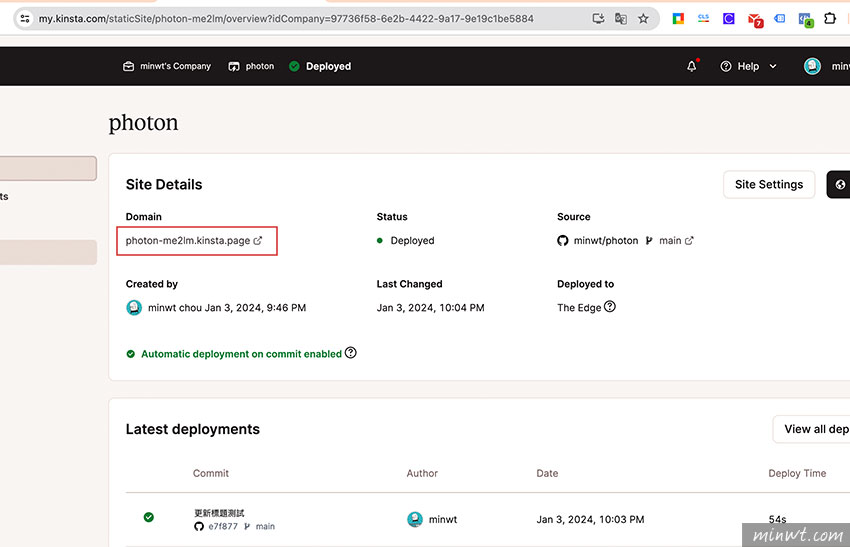Open the minwt/photon repository link
The width and height of the screenshot is (850, 547).
(606, 240)
